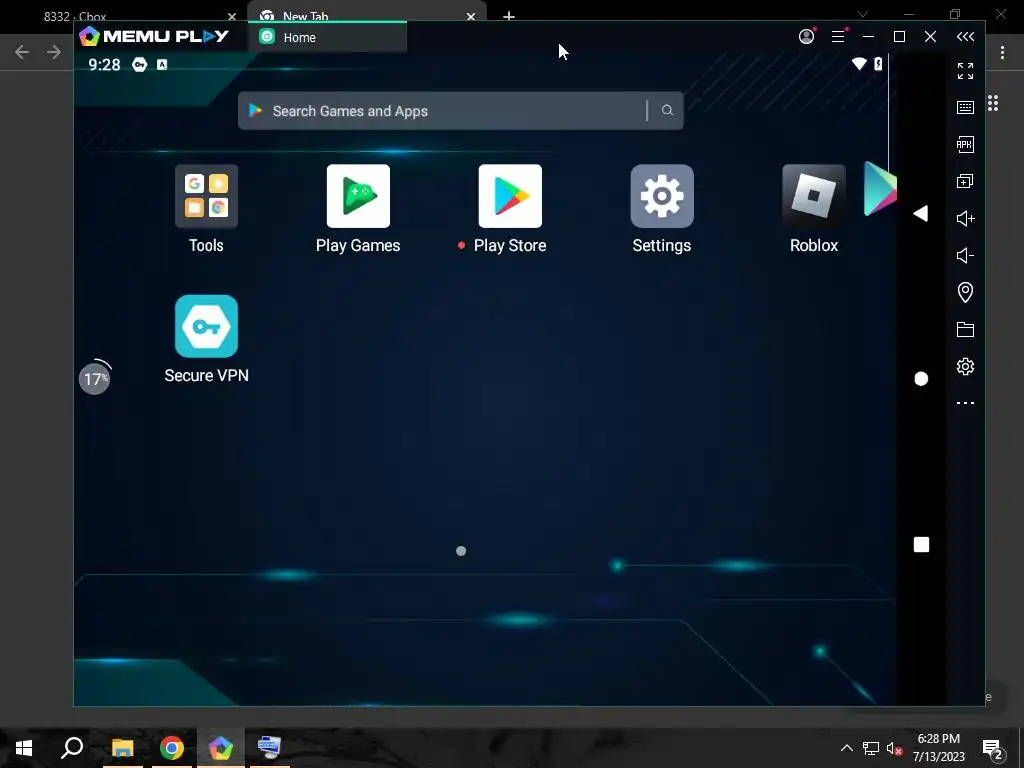Tap the Android recent apps square
Image resolution: width=1024 pixels, height=768 pixels.
921,545
